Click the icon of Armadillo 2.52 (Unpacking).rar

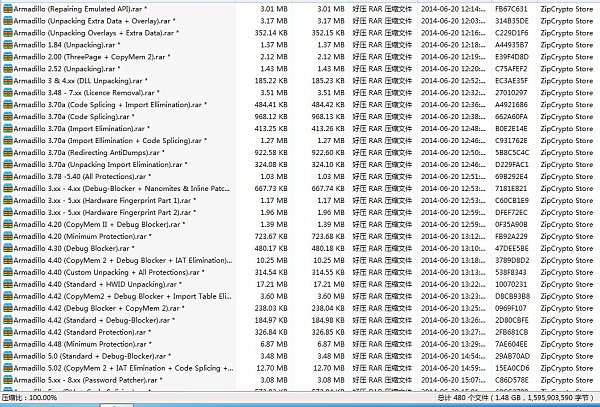pos(8,69)
